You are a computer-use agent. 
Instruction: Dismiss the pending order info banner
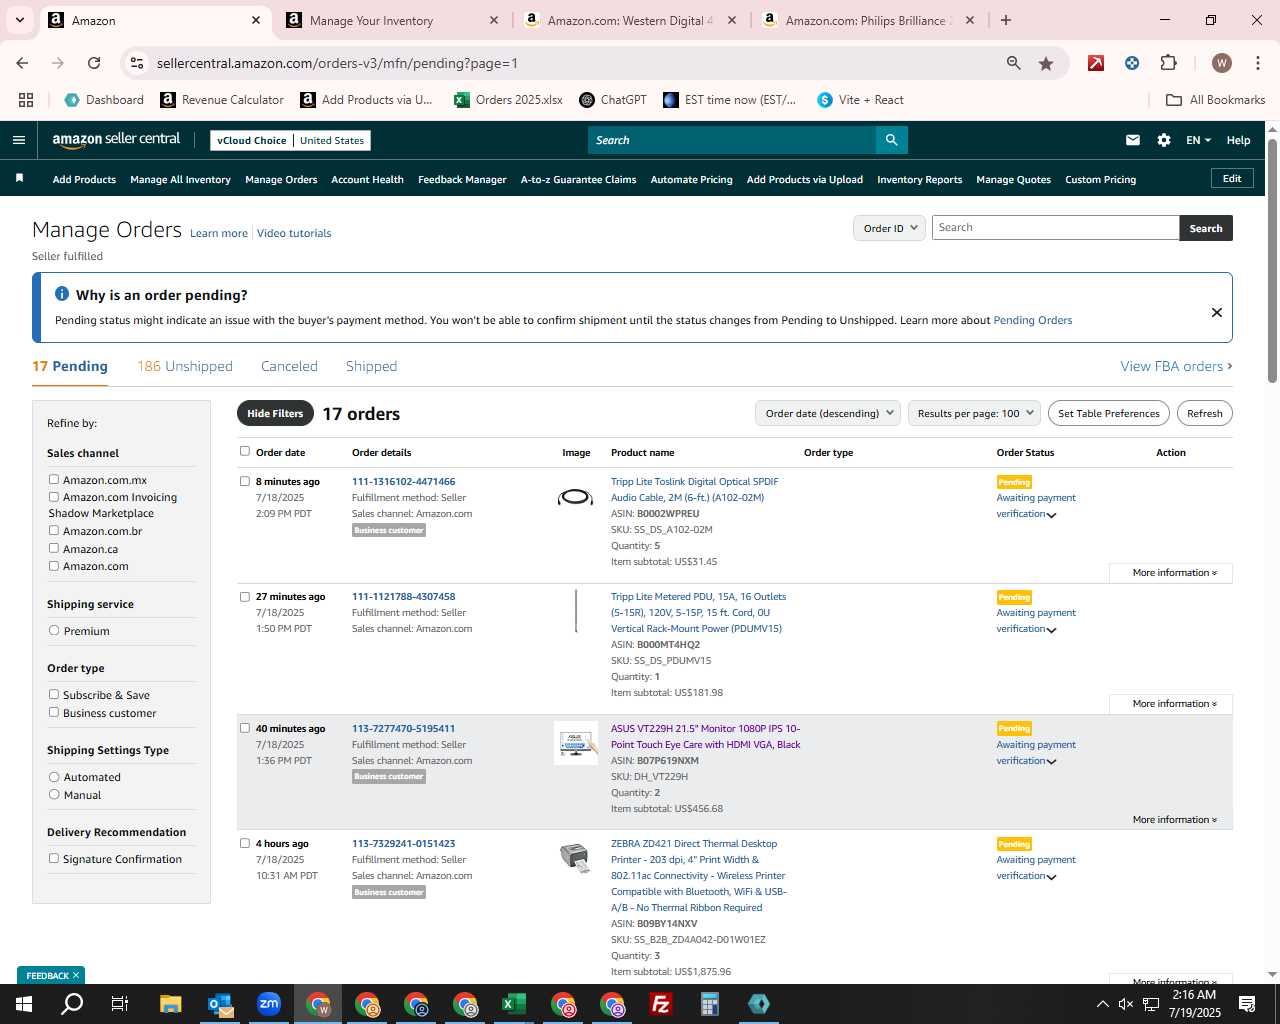click(1217, 312)
